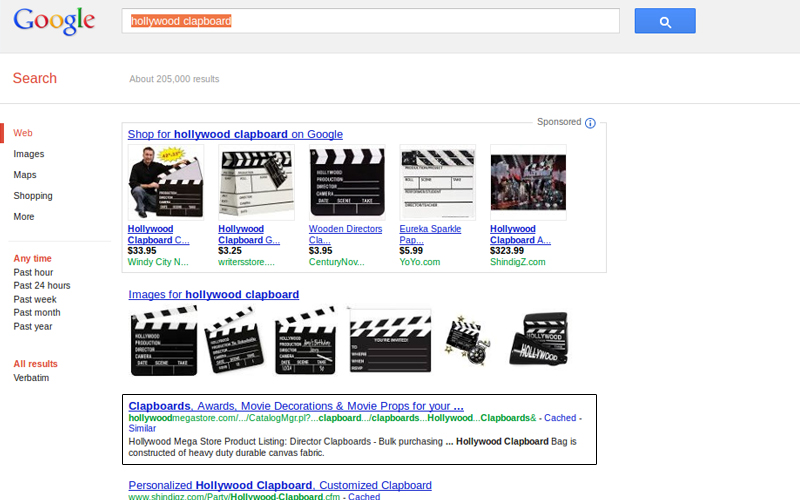The width and height of the screenshot is (800, 500).
Task: Switch to Images search category
Action: click(29, 154)
